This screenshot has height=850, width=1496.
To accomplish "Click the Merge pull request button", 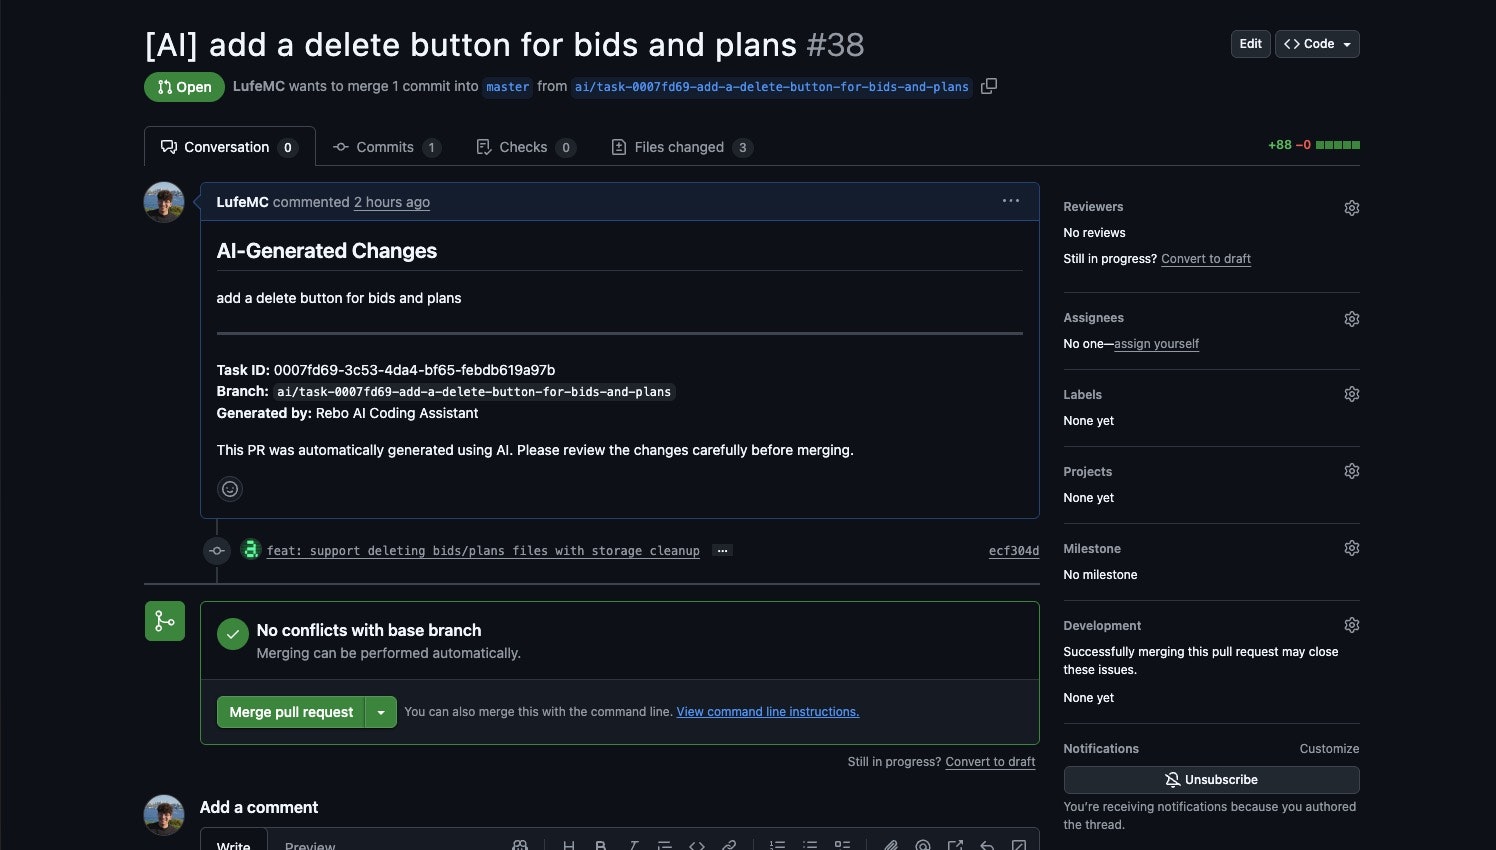I will 290,712.
